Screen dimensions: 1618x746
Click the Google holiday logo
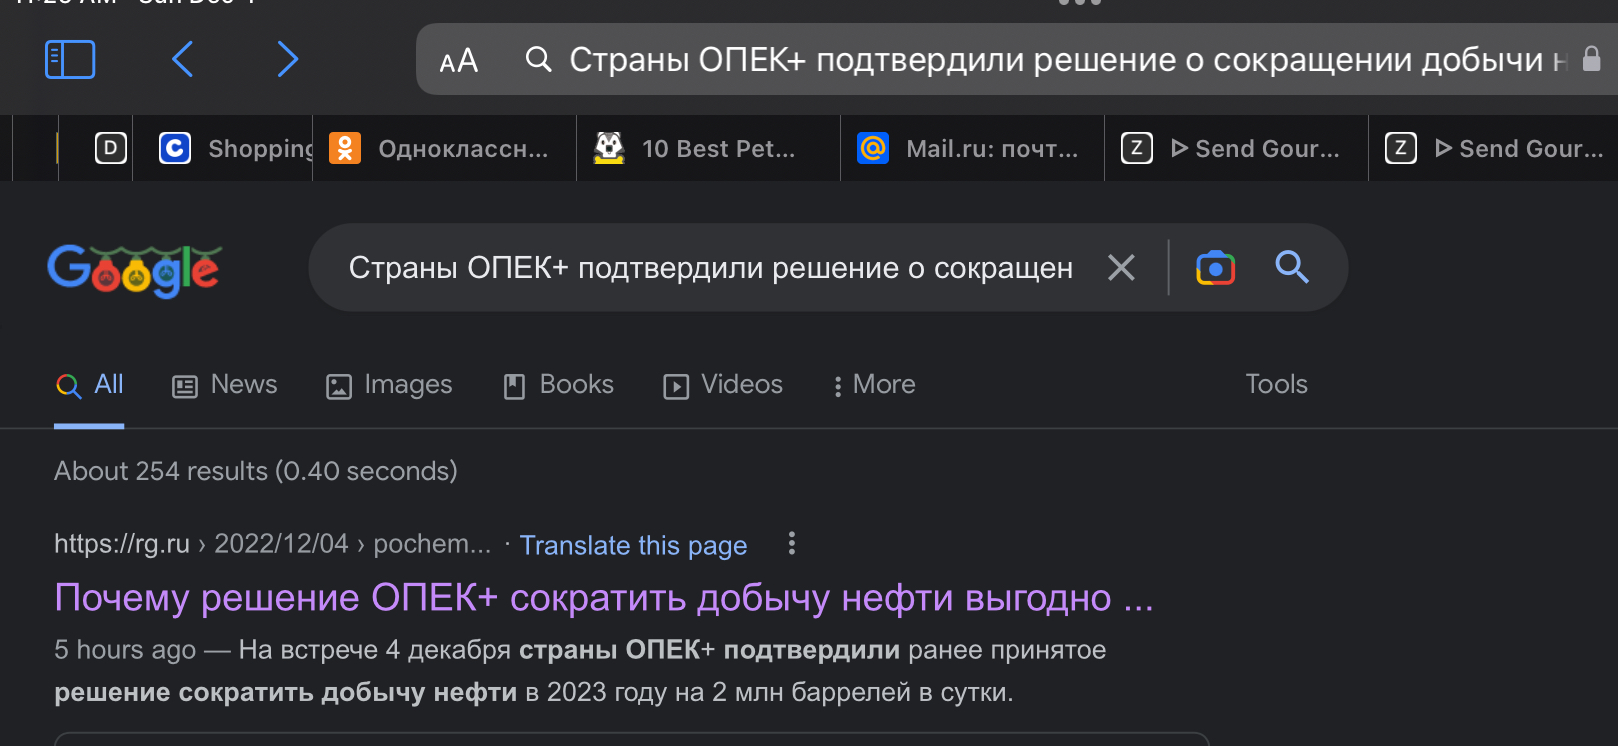(135, 270)
